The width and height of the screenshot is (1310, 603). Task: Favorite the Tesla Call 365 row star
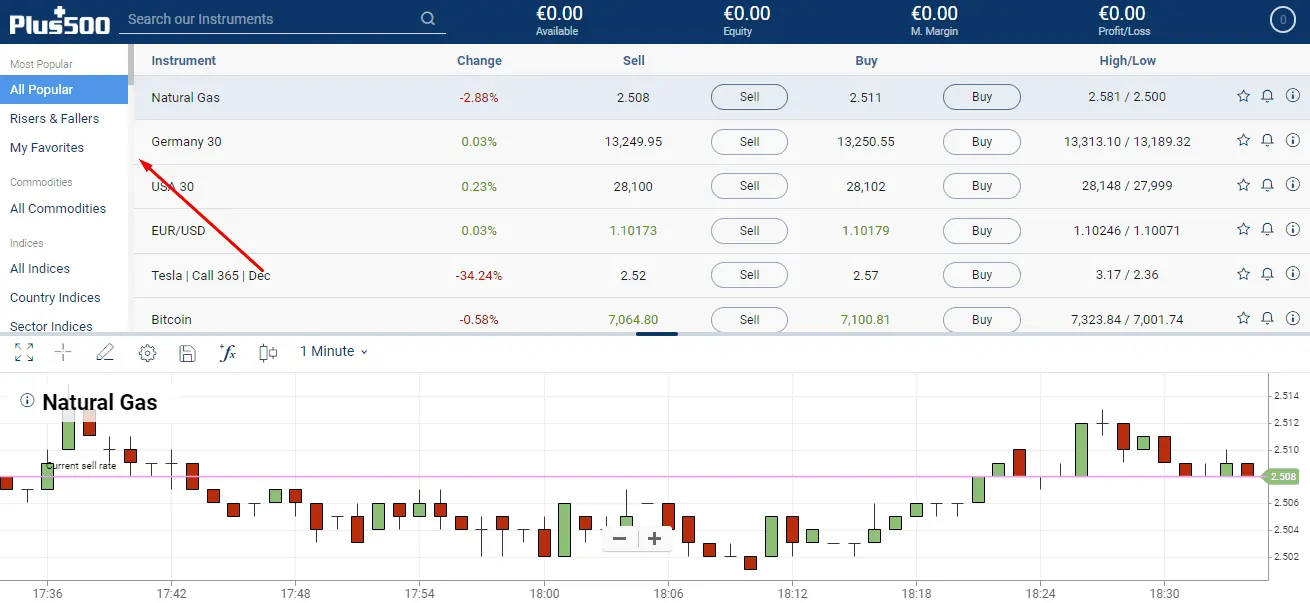[x=1243, y=273]
